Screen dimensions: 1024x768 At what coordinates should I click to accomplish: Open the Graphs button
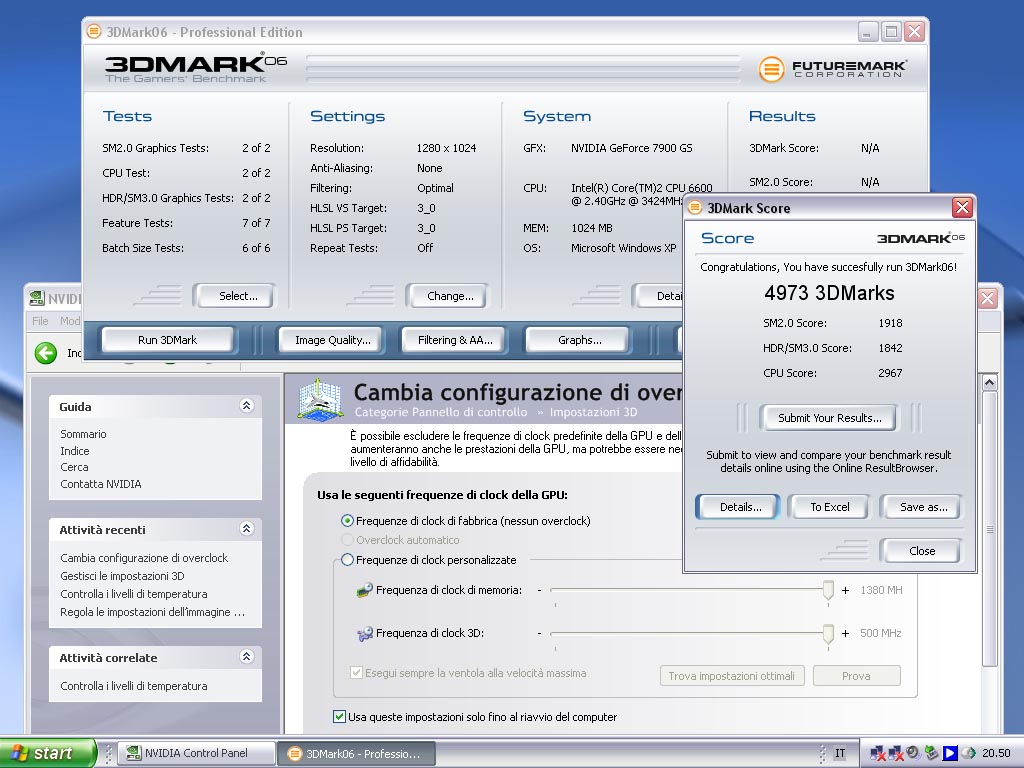coord(579,340)
